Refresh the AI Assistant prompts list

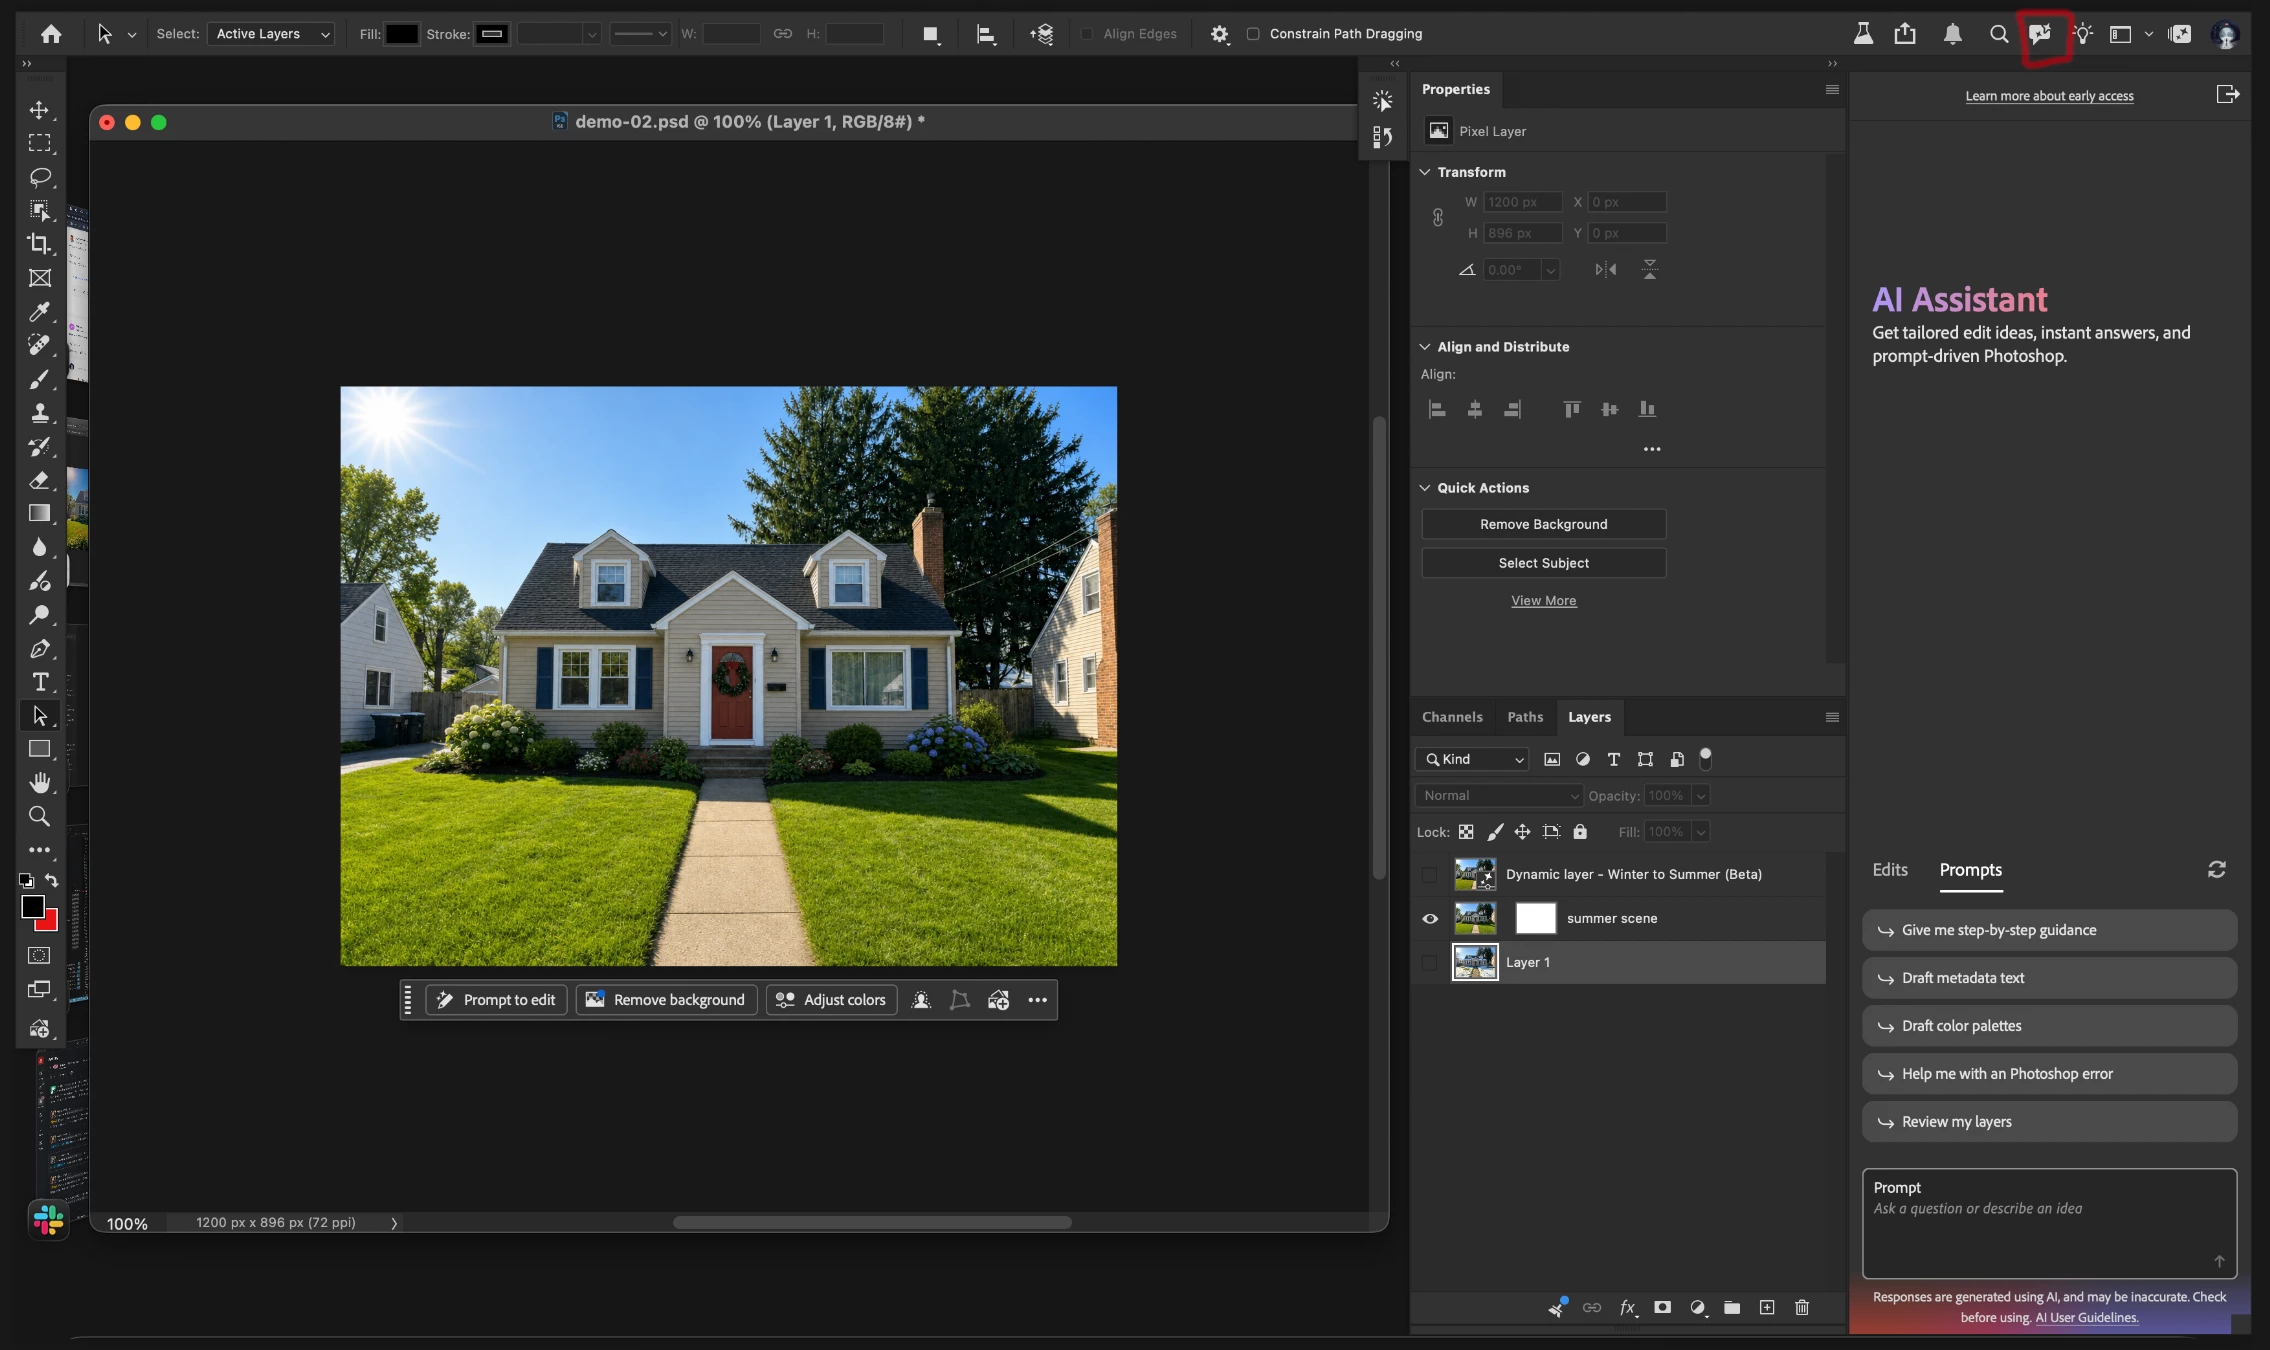(2216, 869)
